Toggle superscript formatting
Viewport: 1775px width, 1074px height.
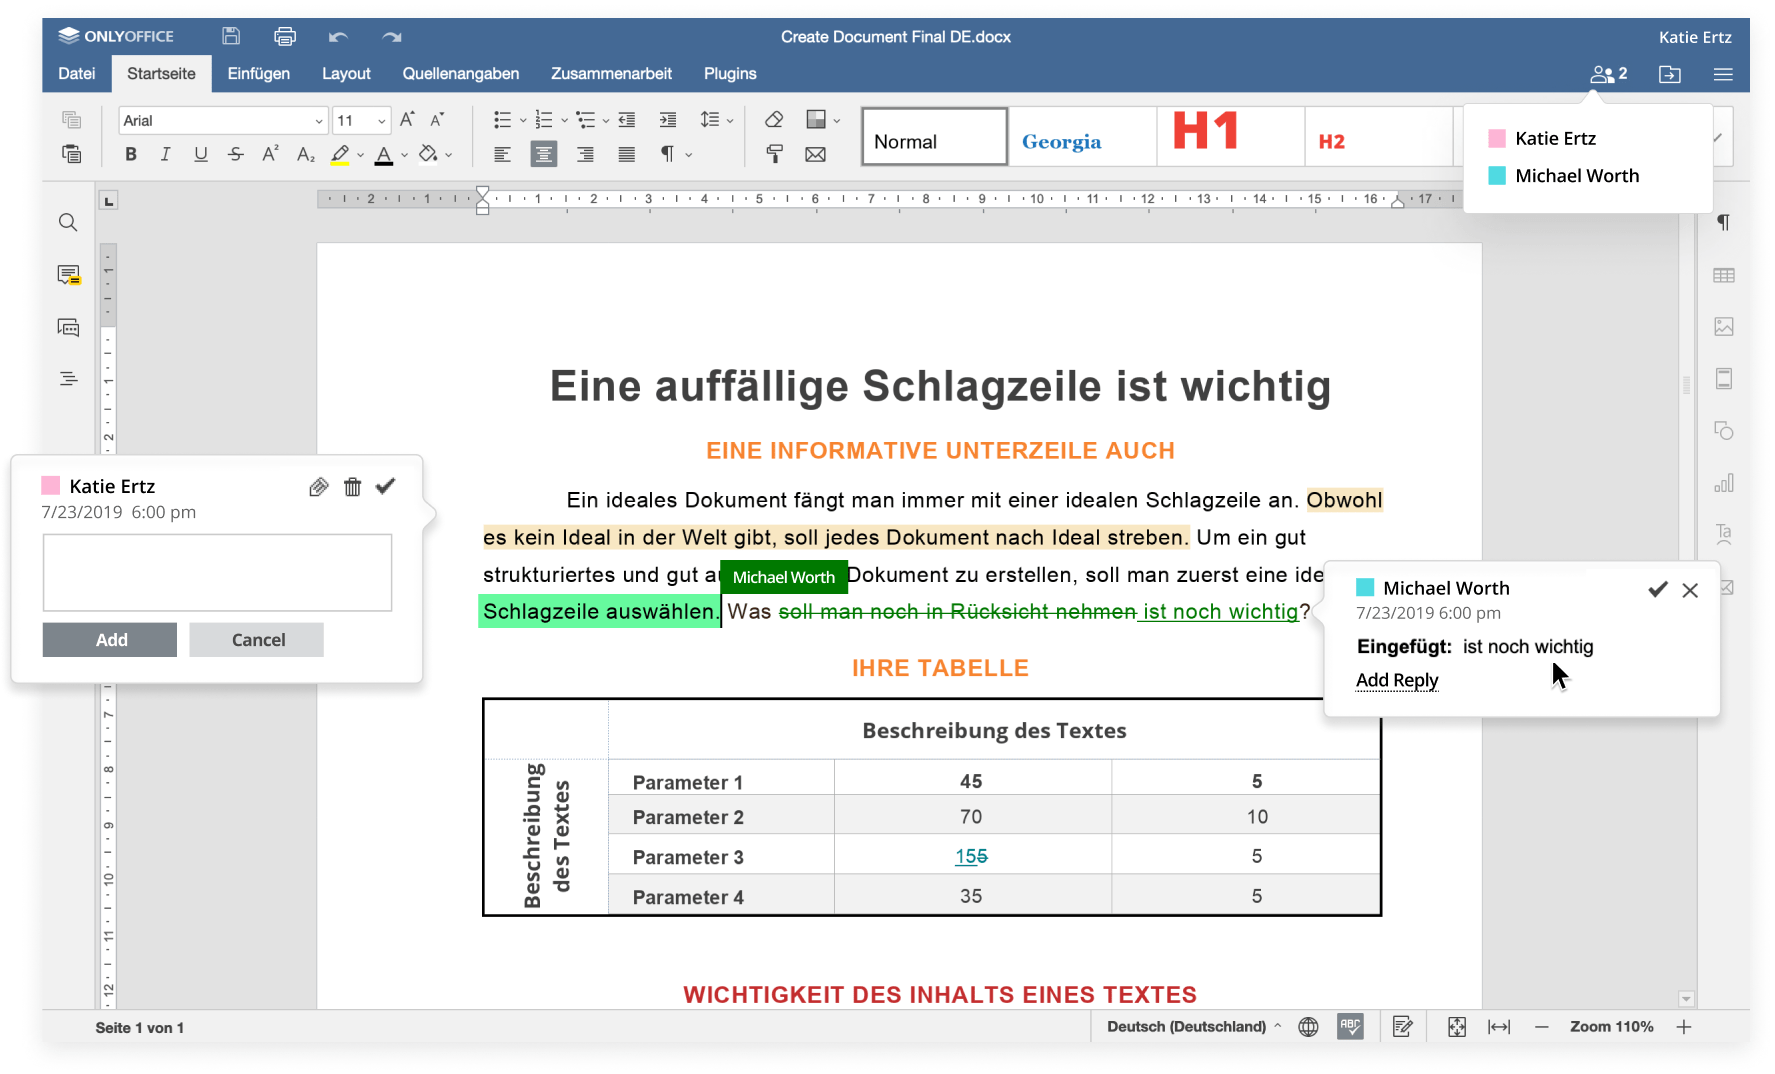[x=270, y=154]
